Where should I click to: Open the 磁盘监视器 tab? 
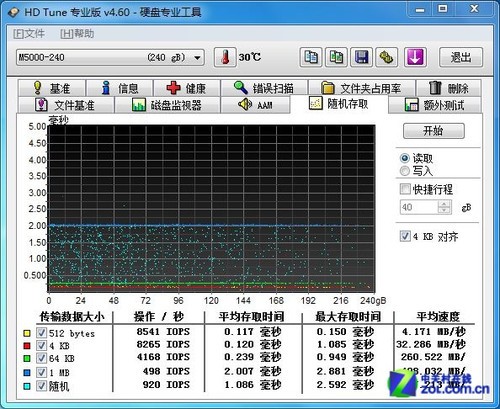click(x=167, y=105)
